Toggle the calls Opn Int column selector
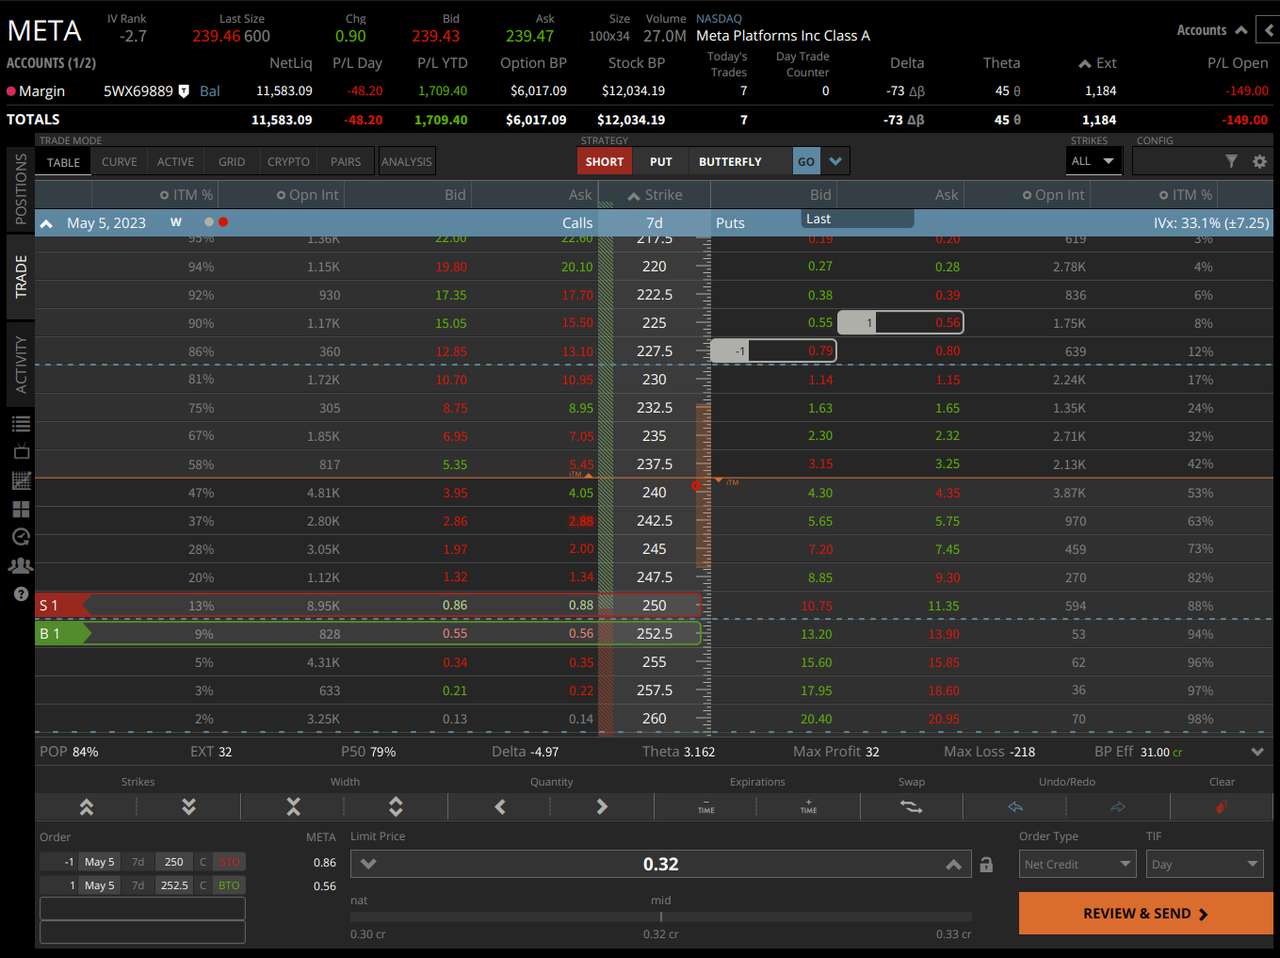The height and width of the screenshot is (958, 1280). click(x=281, y=195)
